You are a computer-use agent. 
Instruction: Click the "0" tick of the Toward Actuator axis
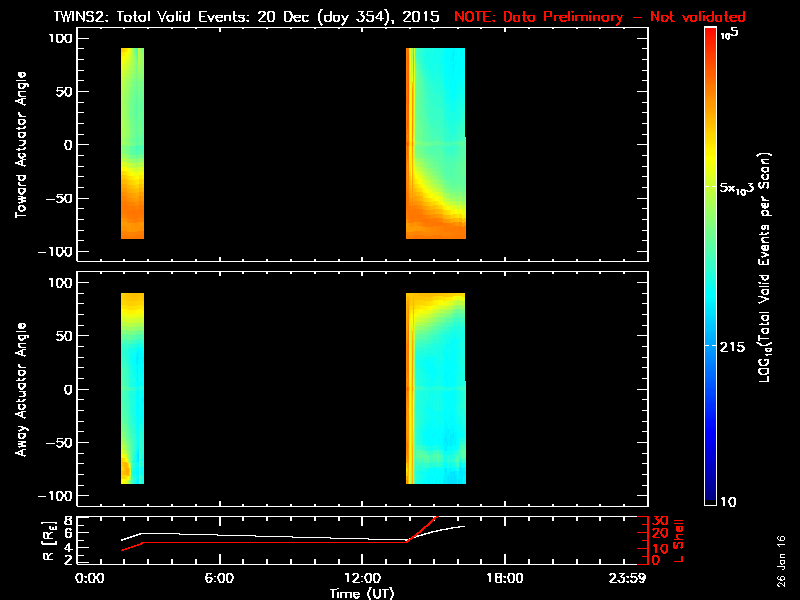[69, 145]
